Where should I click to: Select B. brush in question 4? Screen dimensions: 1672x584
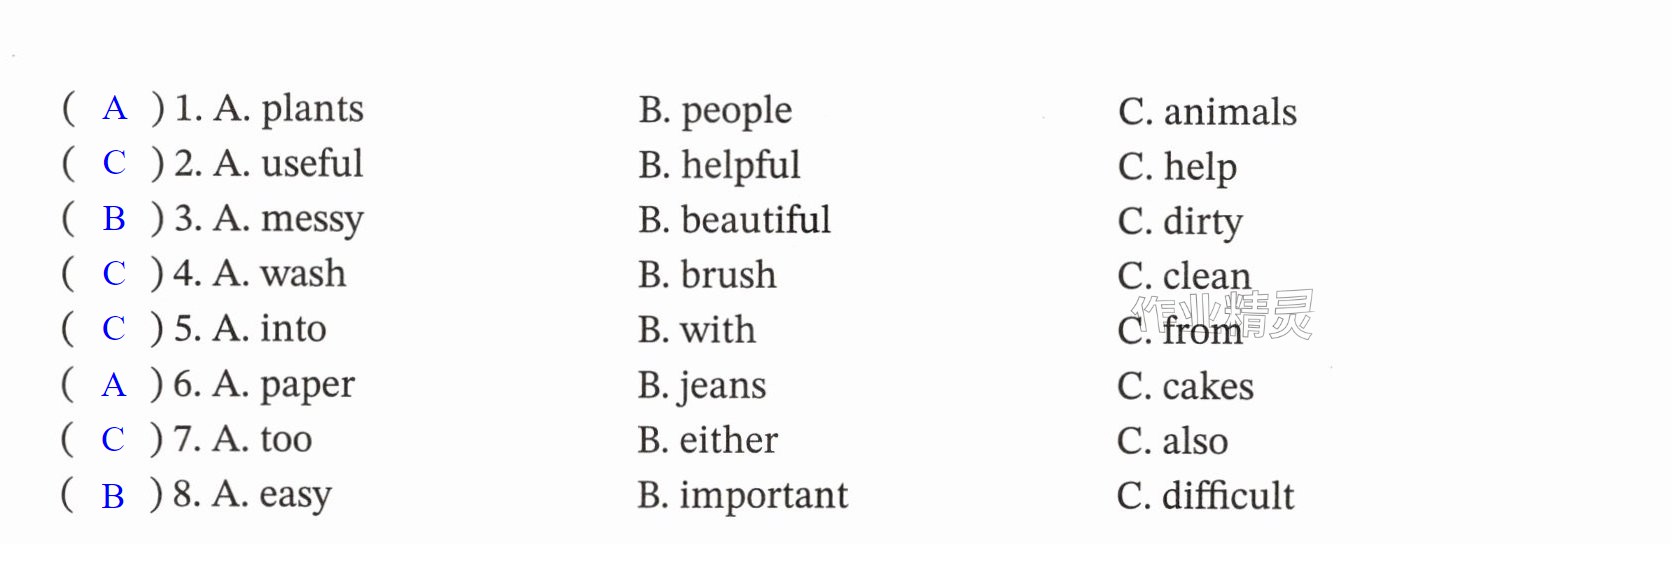coord(707,275)
